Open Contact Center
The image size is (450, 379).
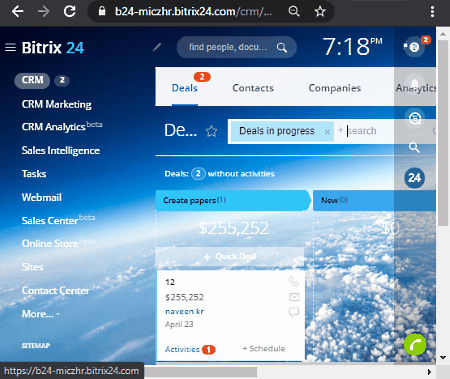point(56,291)
